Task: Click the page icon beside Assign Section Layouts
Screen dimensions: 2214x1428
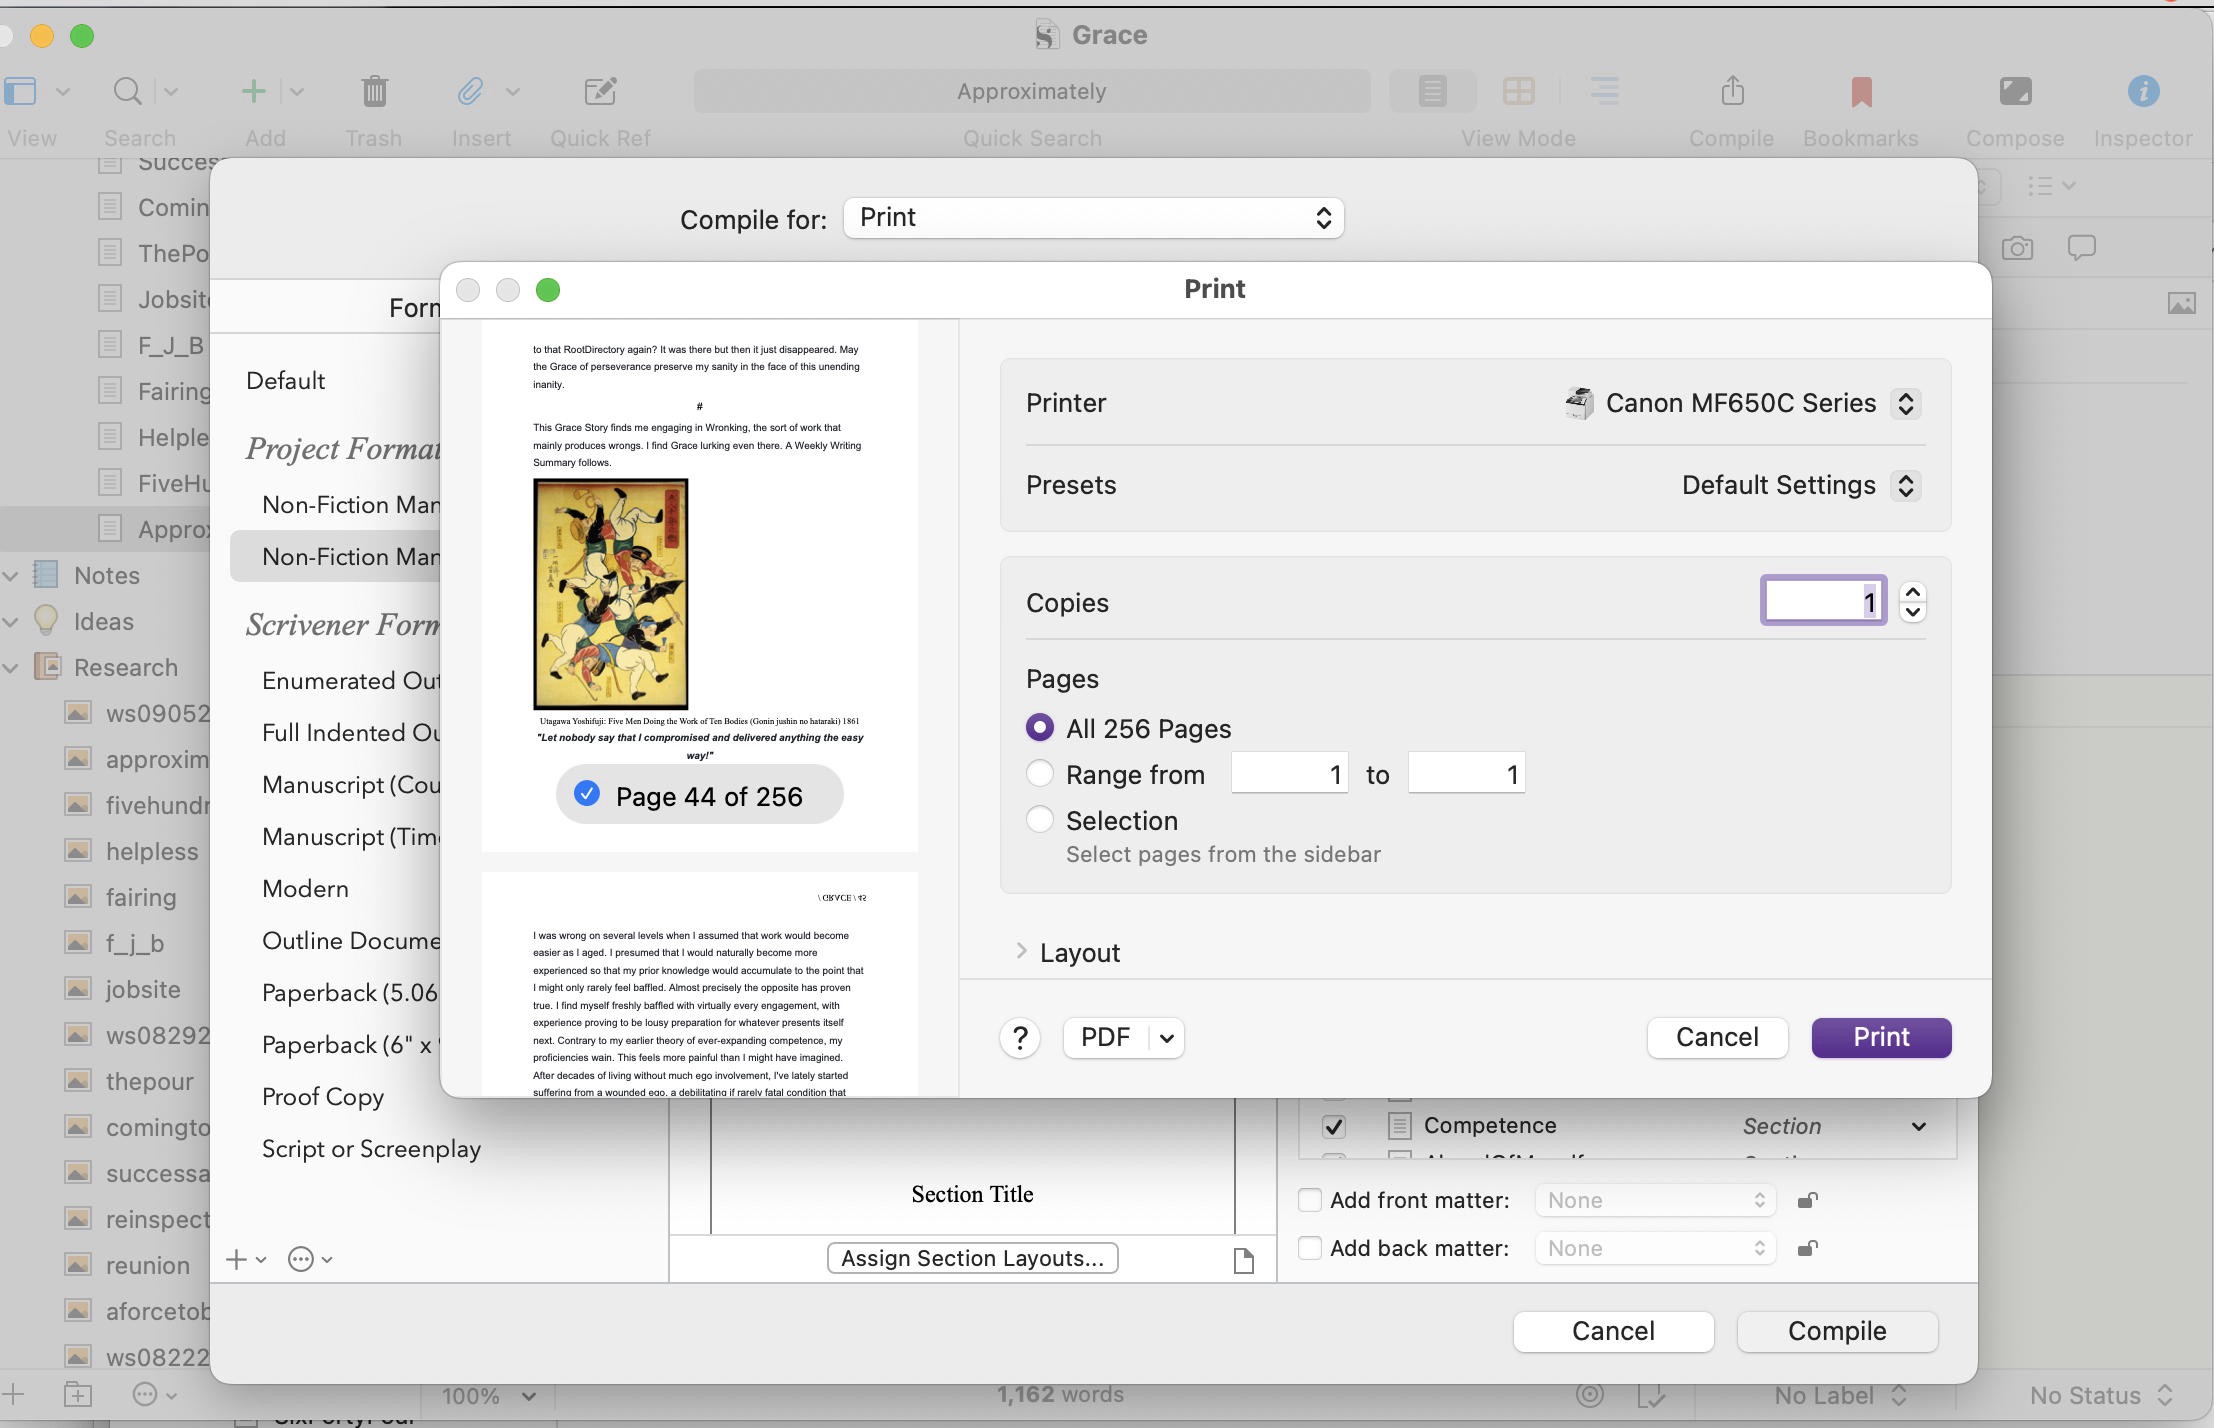Action: point(1244,1260)
